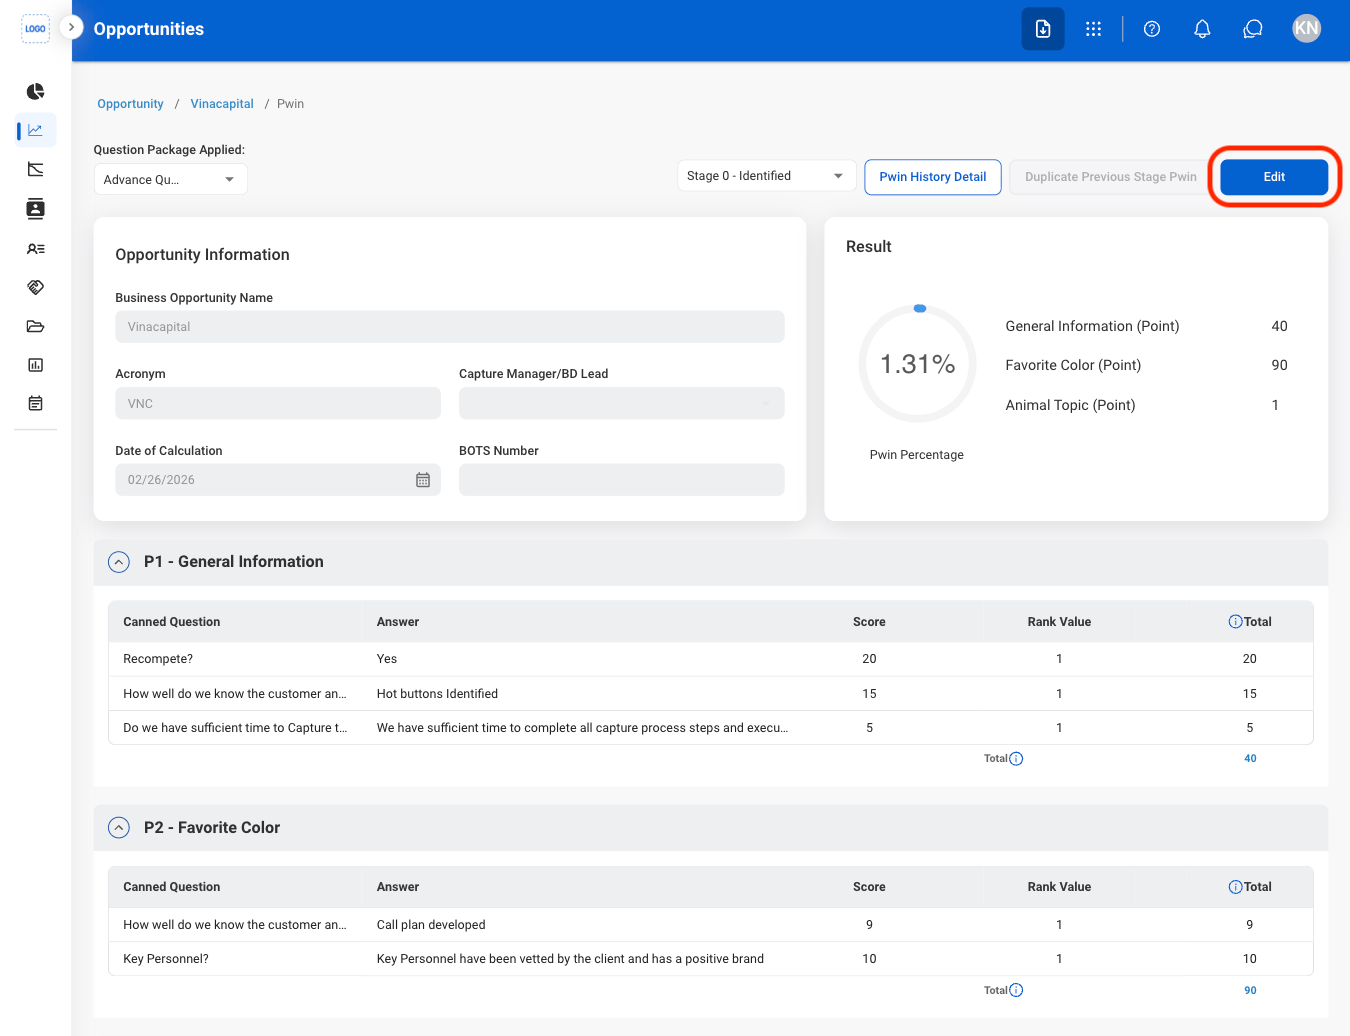
Task: Click Canned Question header in P1 table
Action: (172, 622)
